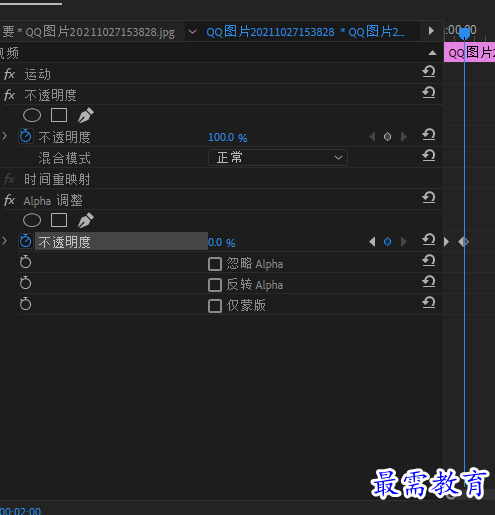Toggle the Alpha 调整 fx effect

pos(9,200)
